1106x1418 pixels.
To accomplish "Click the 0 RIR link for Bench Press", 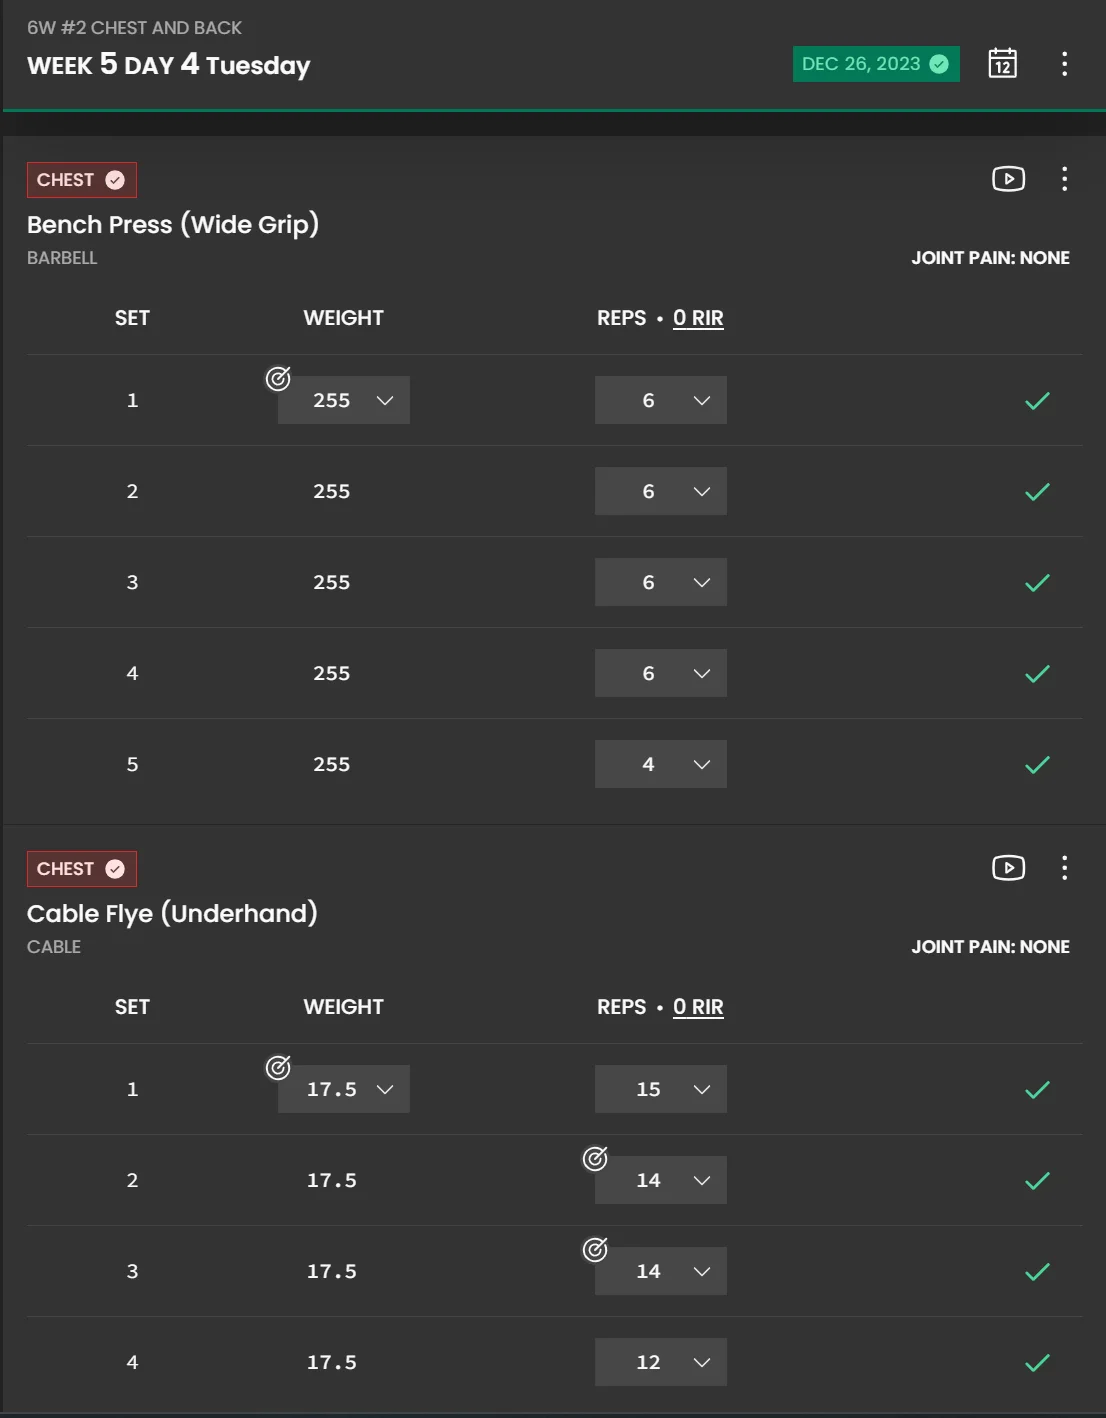I will coord(698,318).
